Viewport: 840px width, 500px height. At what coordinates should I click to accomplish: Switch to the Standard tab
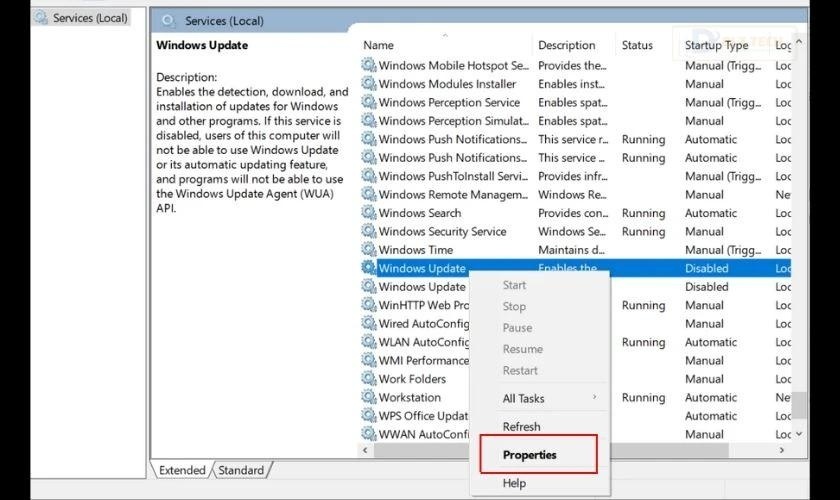[x=241, y=470]
